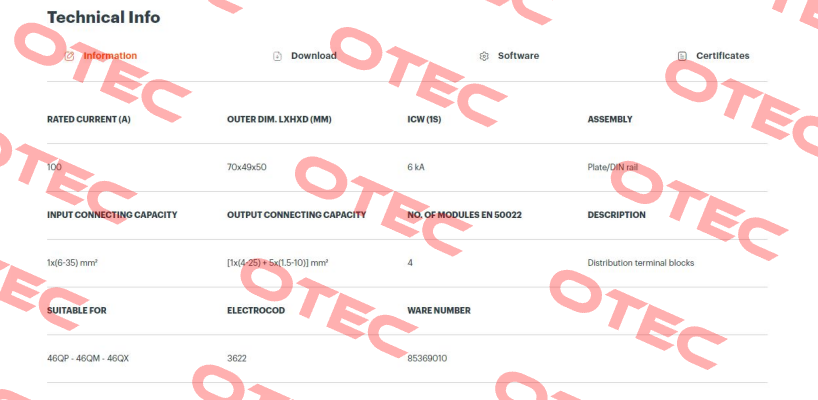Click the 6 kA ICW value

coord(416,167)
